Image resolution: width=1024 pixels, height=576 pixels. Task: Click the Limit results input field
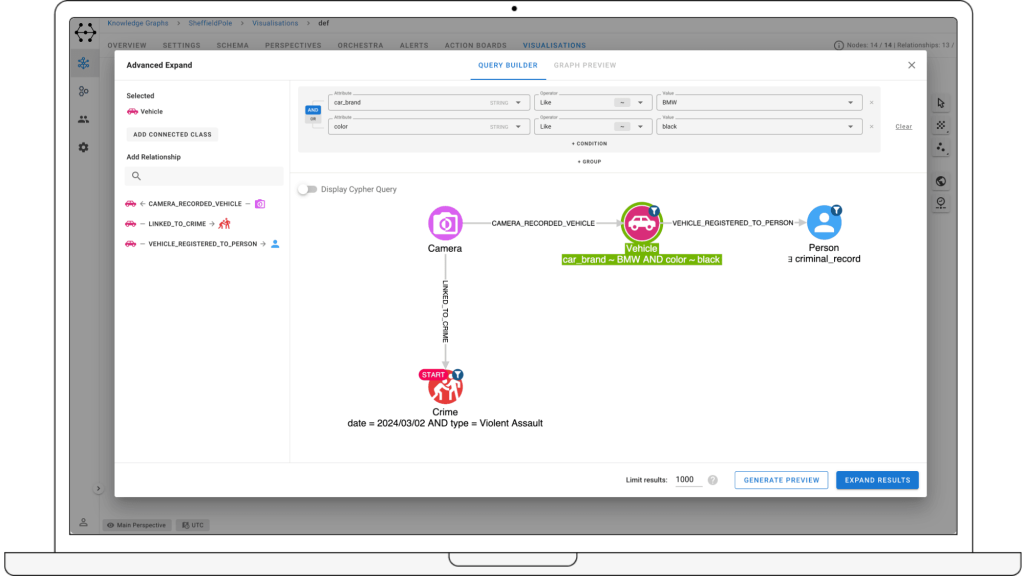click(688, 479)
